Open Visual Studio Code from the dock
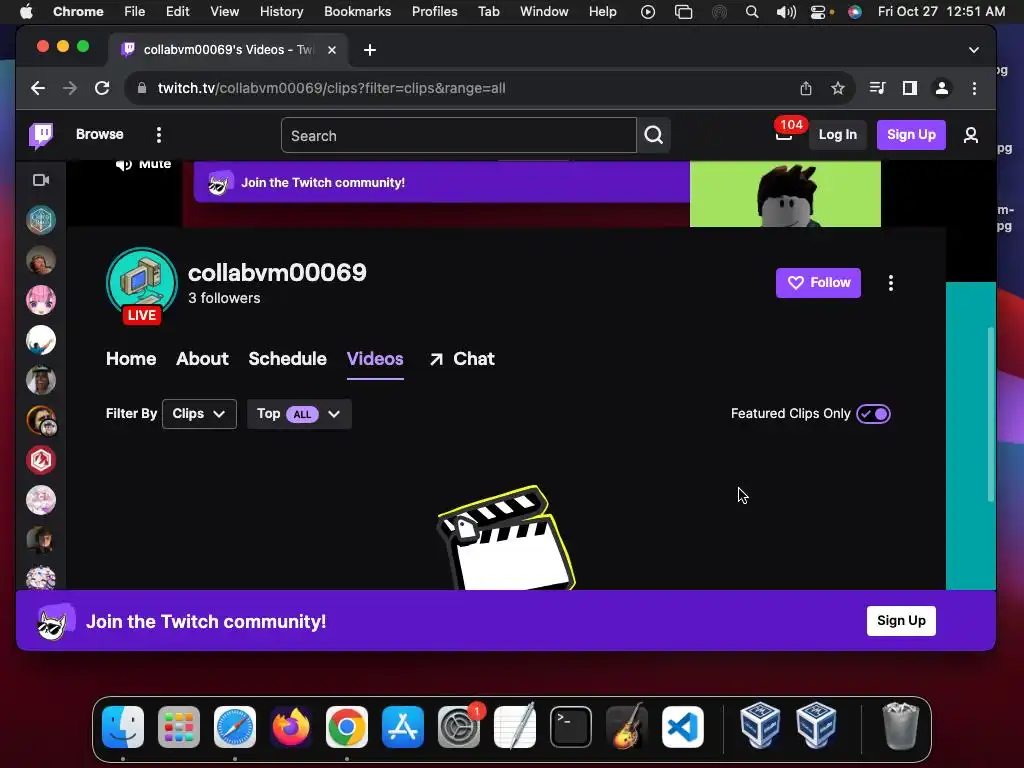Screen dimensions: 1024x768 pos(682,727)
